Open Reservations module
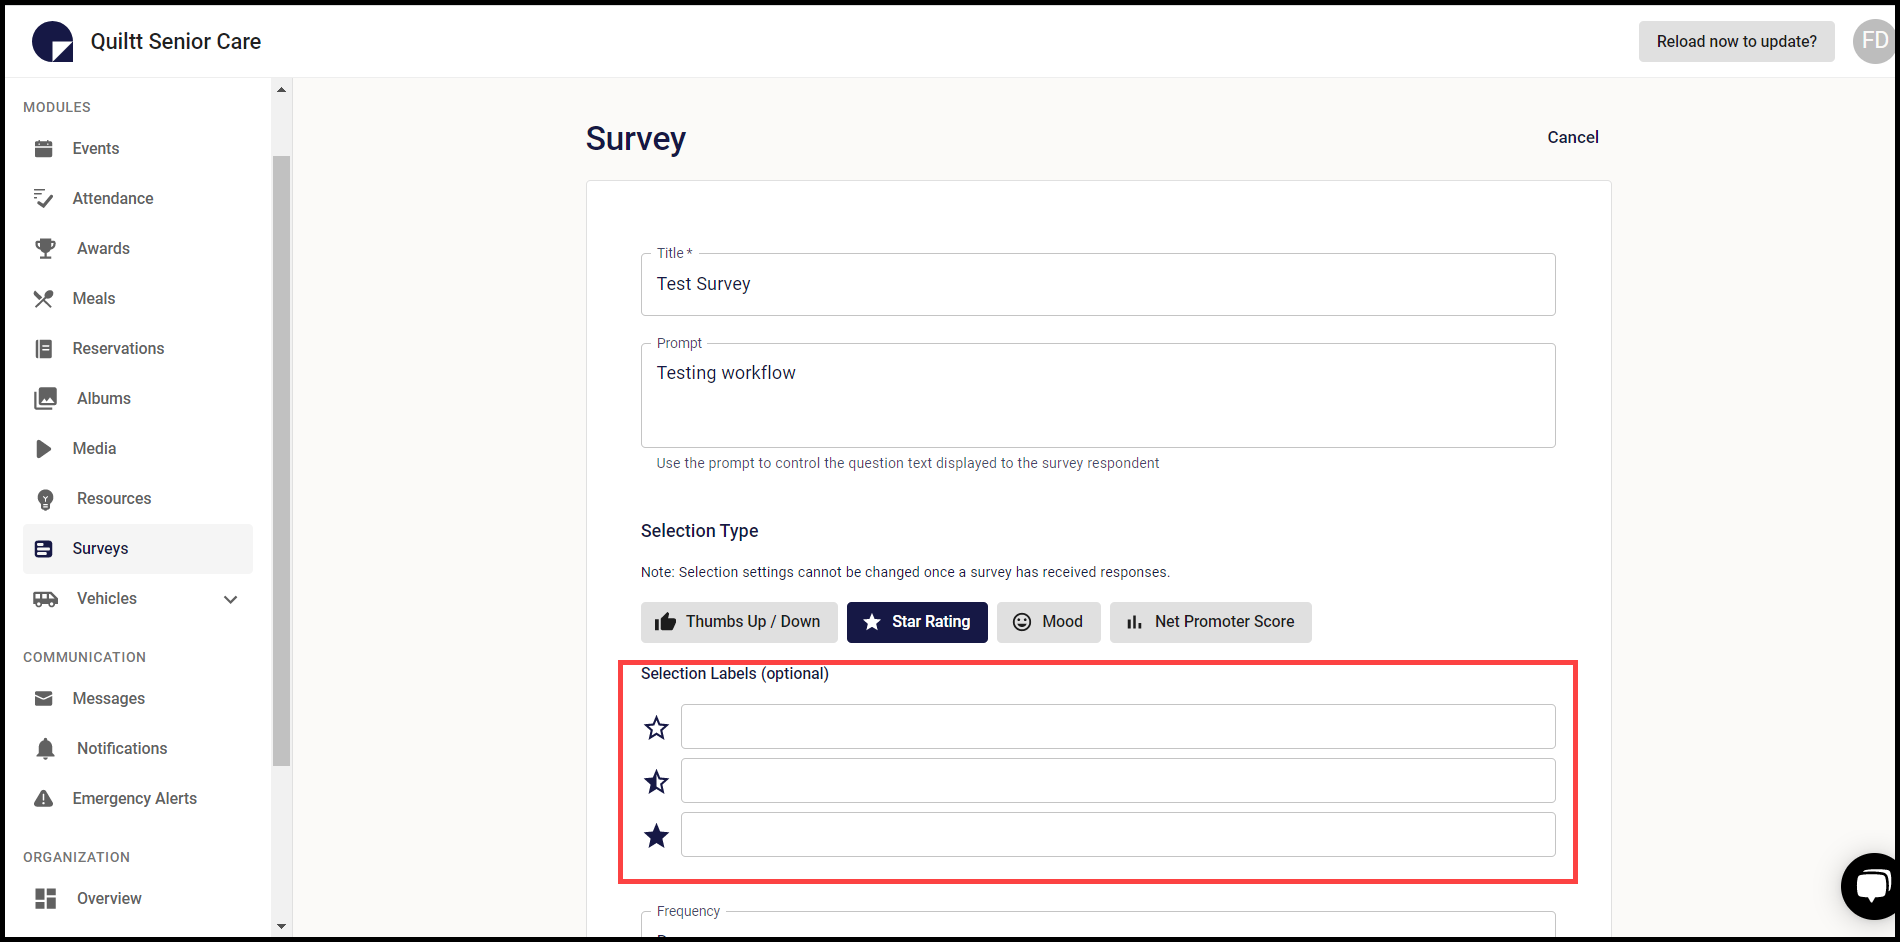1900x942 pixels. [x=138, y=349]
